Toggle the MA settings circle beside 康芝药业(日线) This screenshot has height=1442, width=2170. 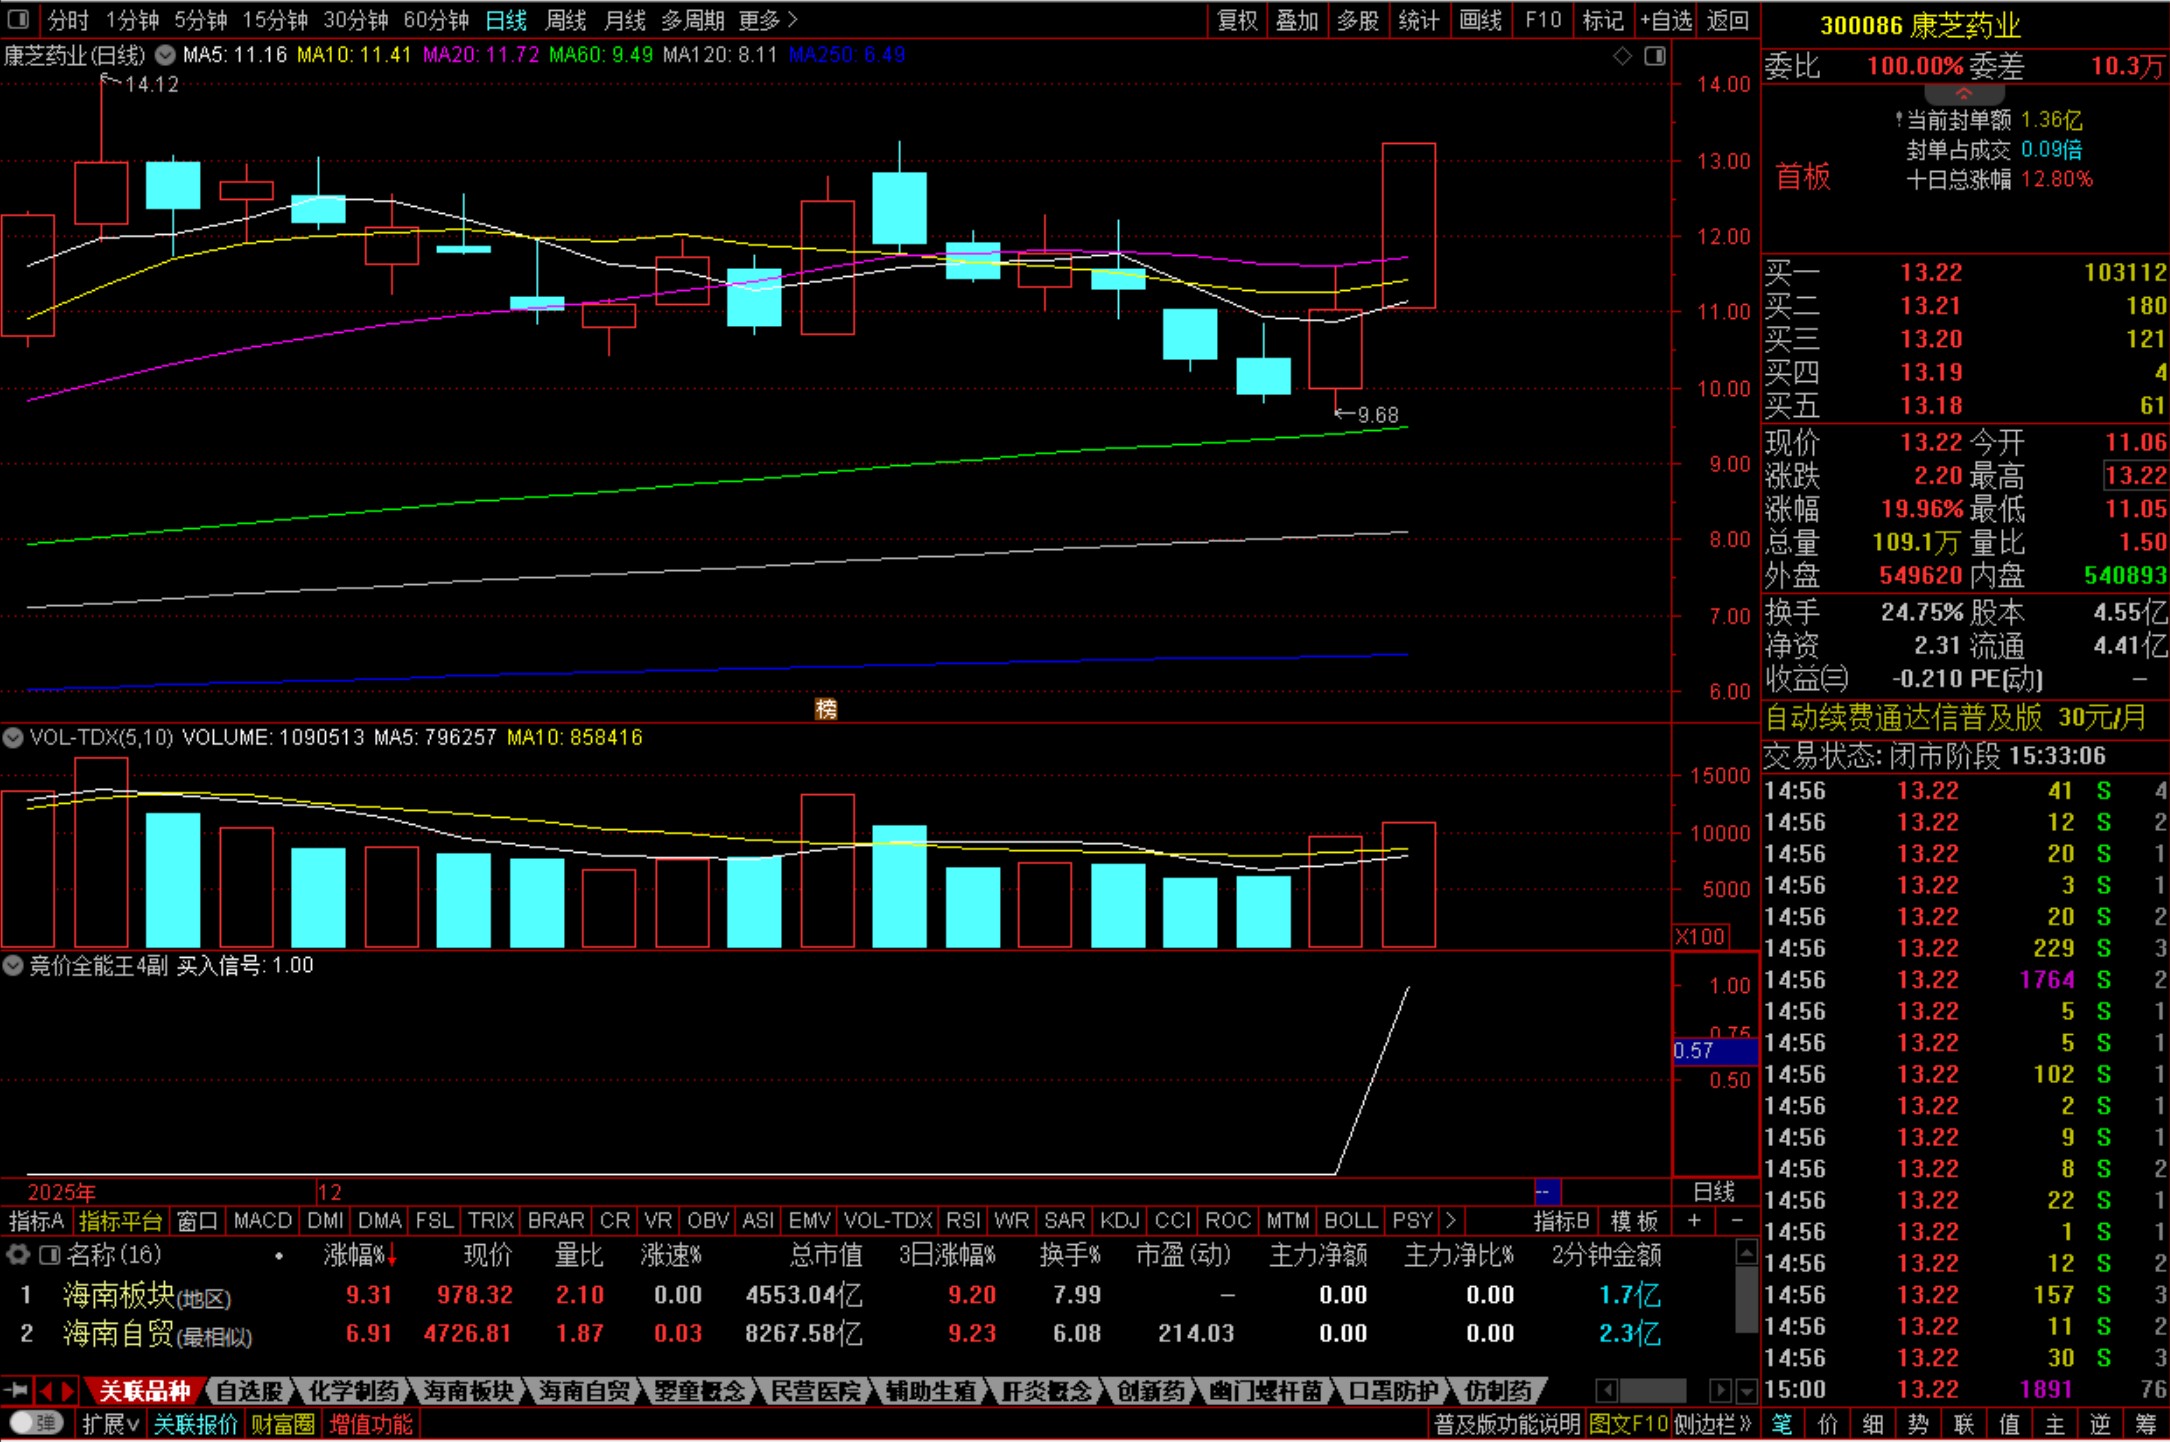(165, 55)
